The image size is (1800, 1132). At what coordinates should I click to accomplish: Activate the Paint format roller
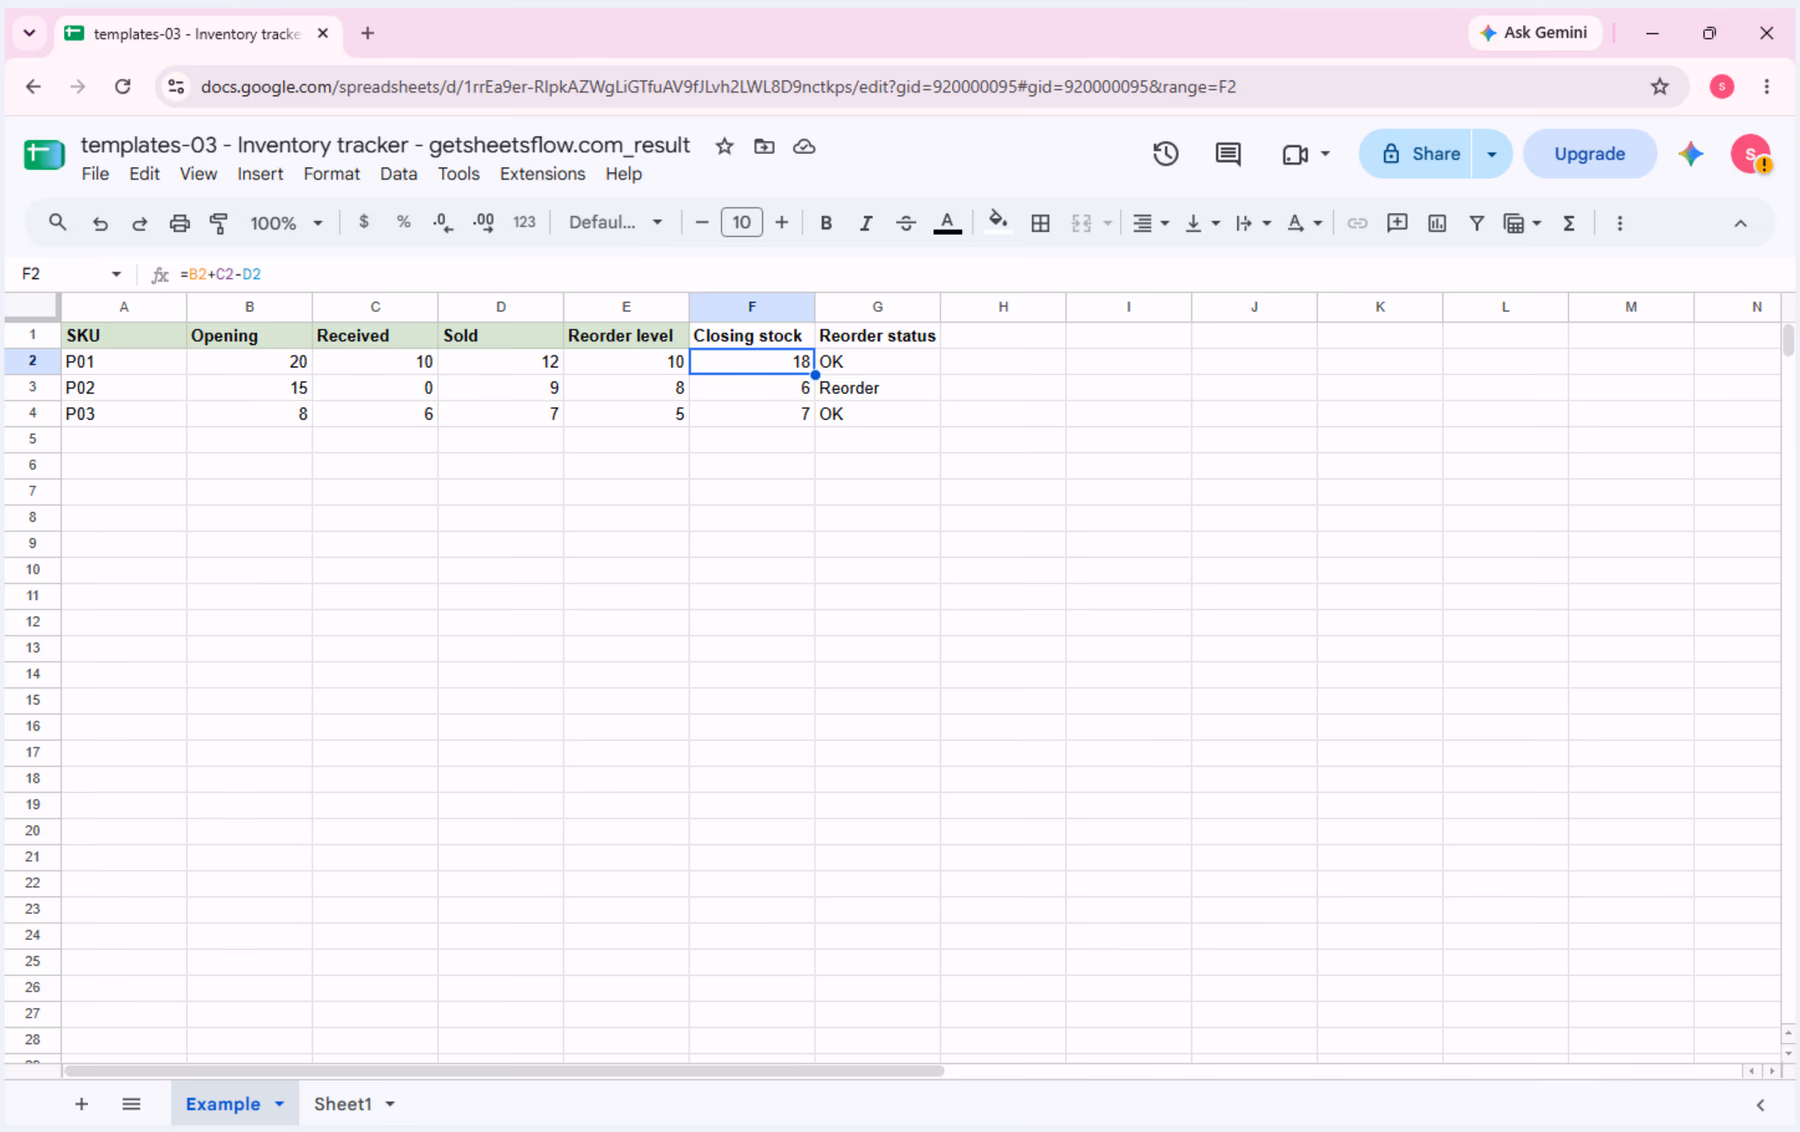(x=219, y=223)
